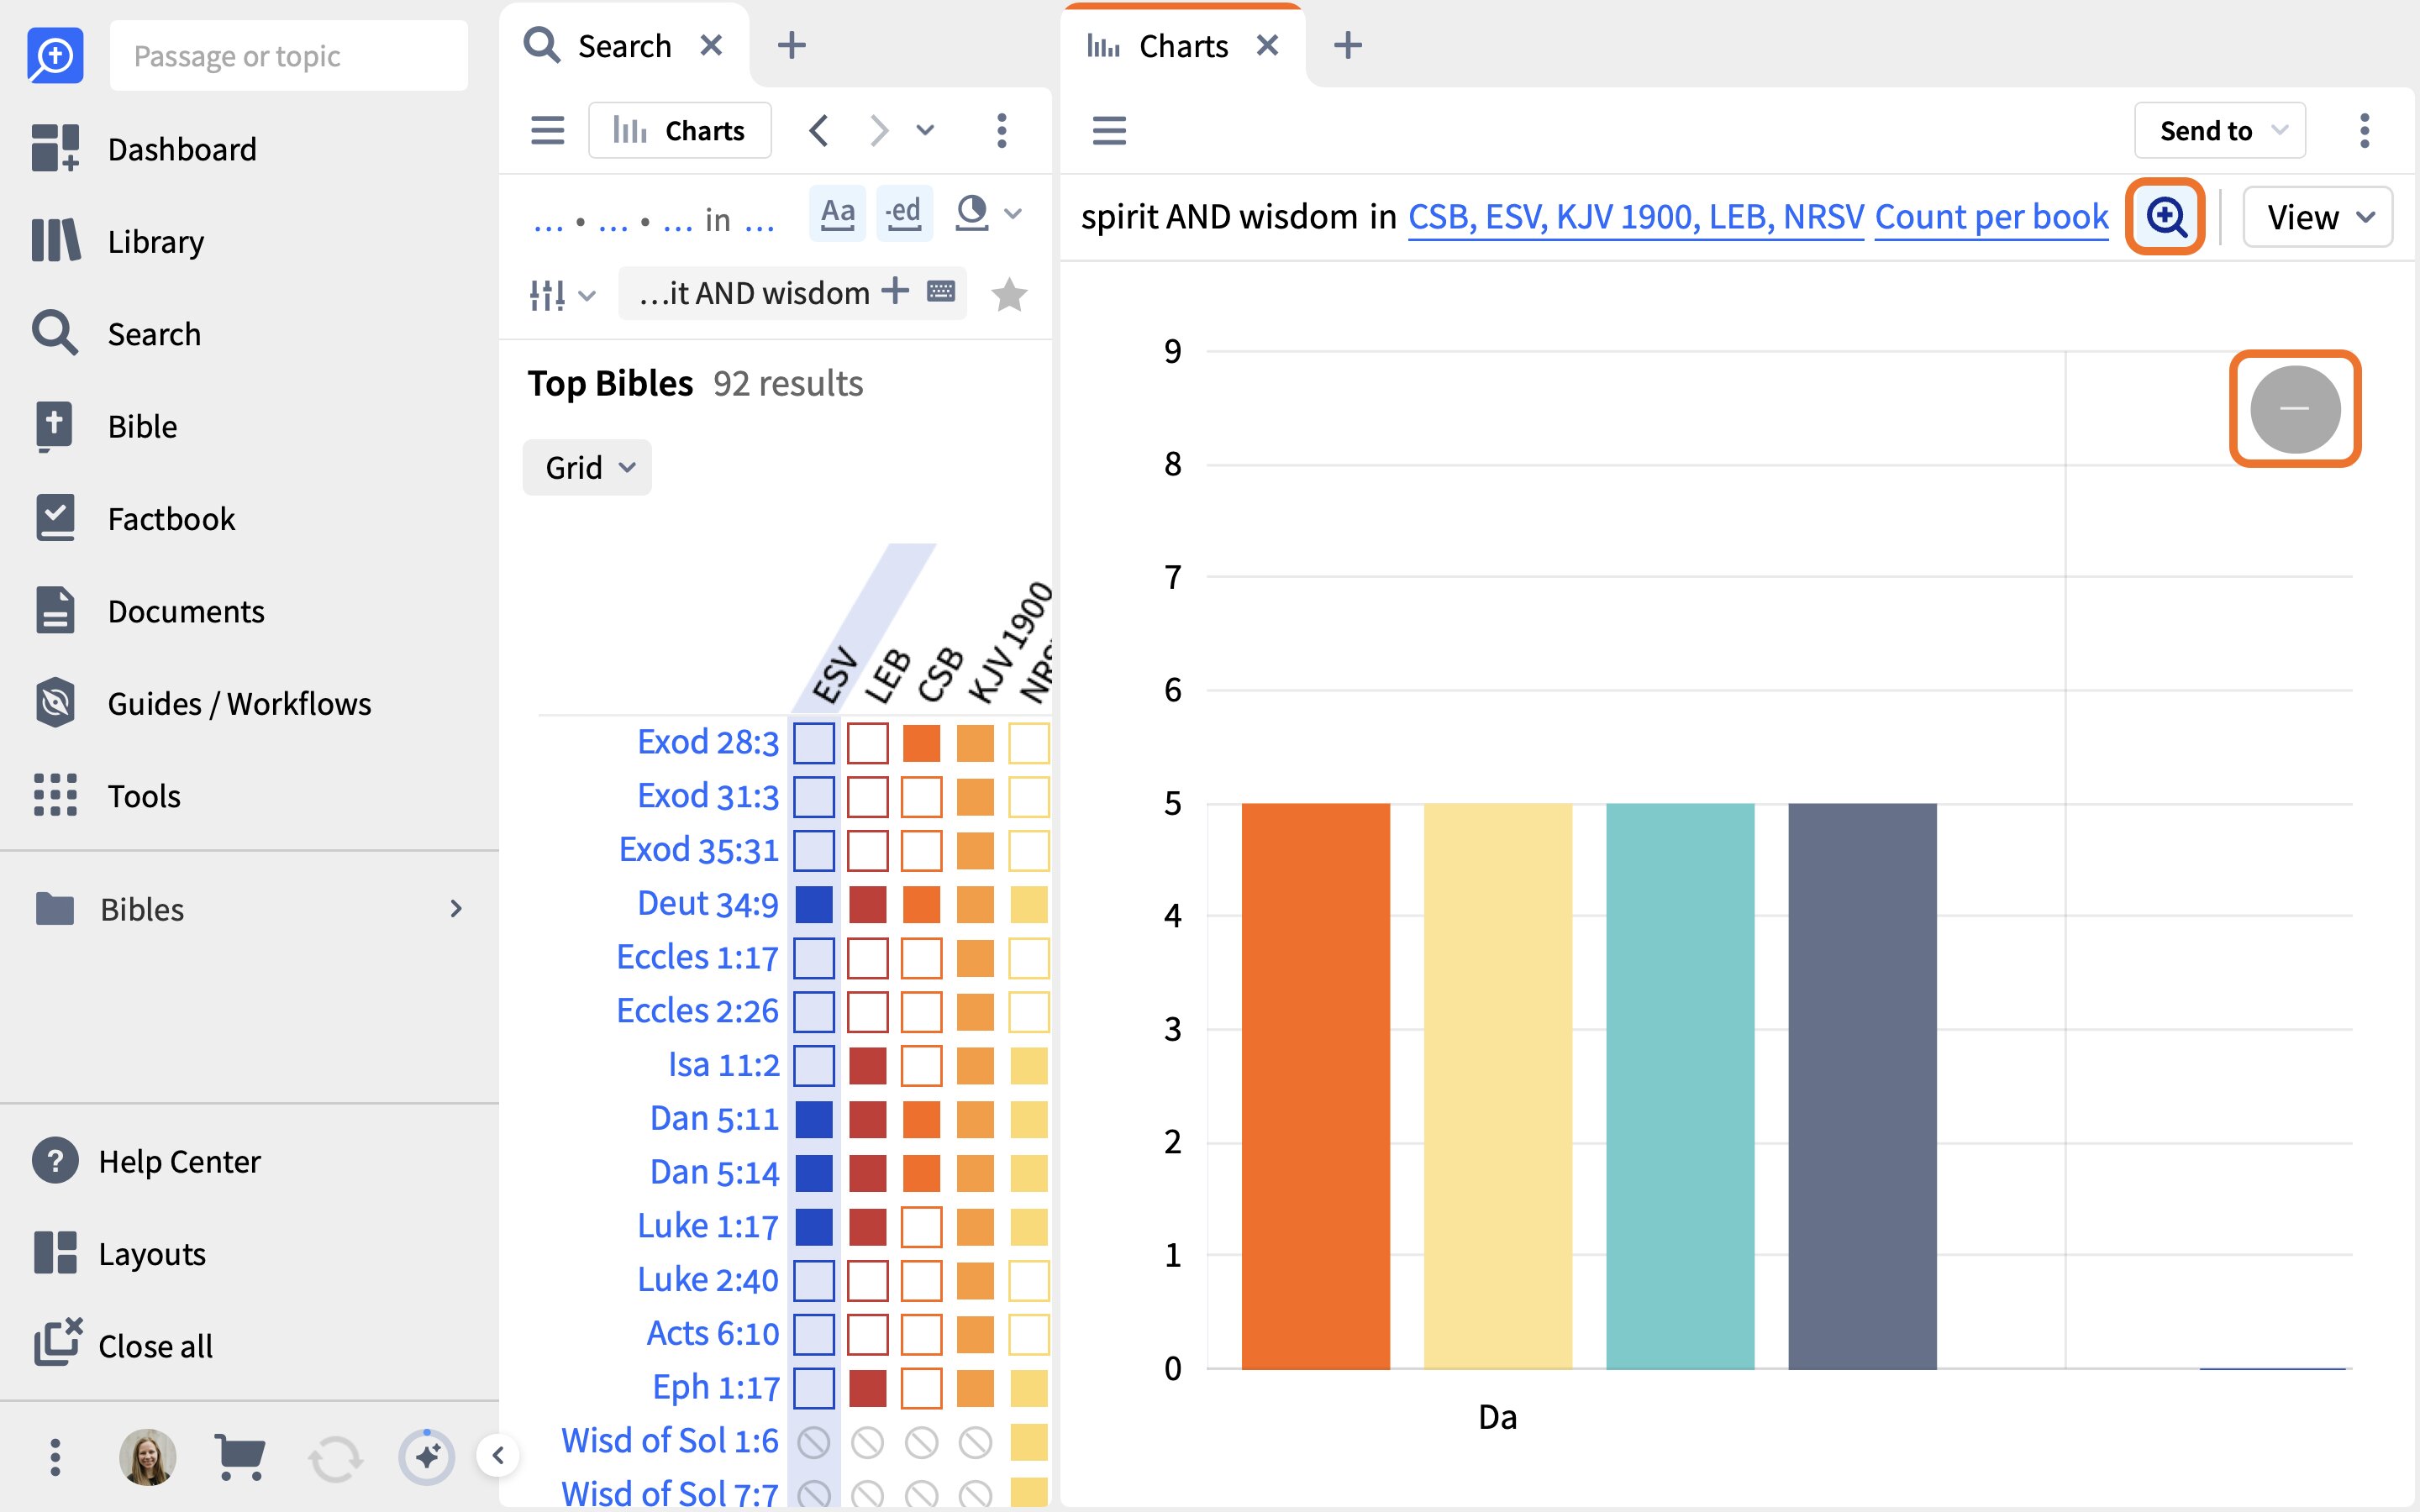Open the search scope pie icon dropdown
Screen dimensions: 2420x1512
pos(988,213)
